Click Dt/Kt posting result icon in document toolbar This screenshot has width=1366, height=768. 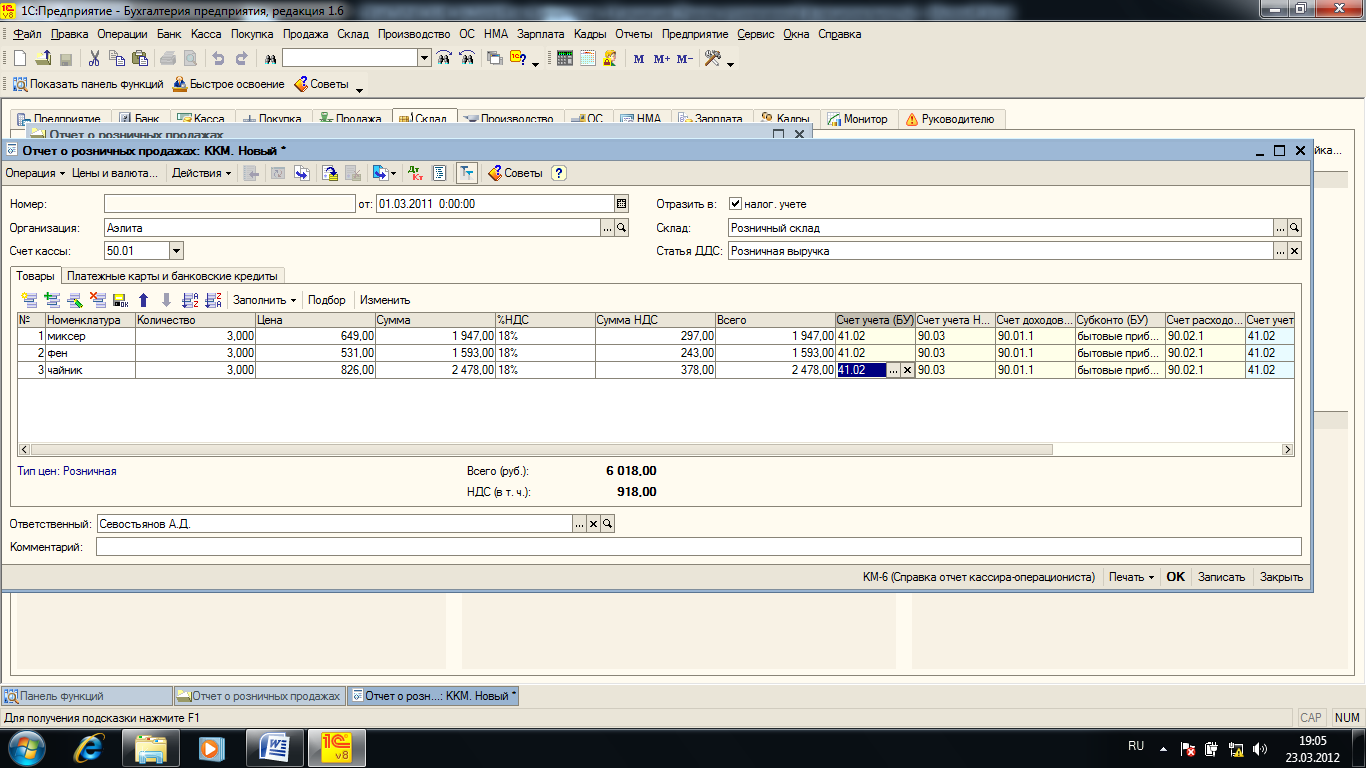point(417,173)
